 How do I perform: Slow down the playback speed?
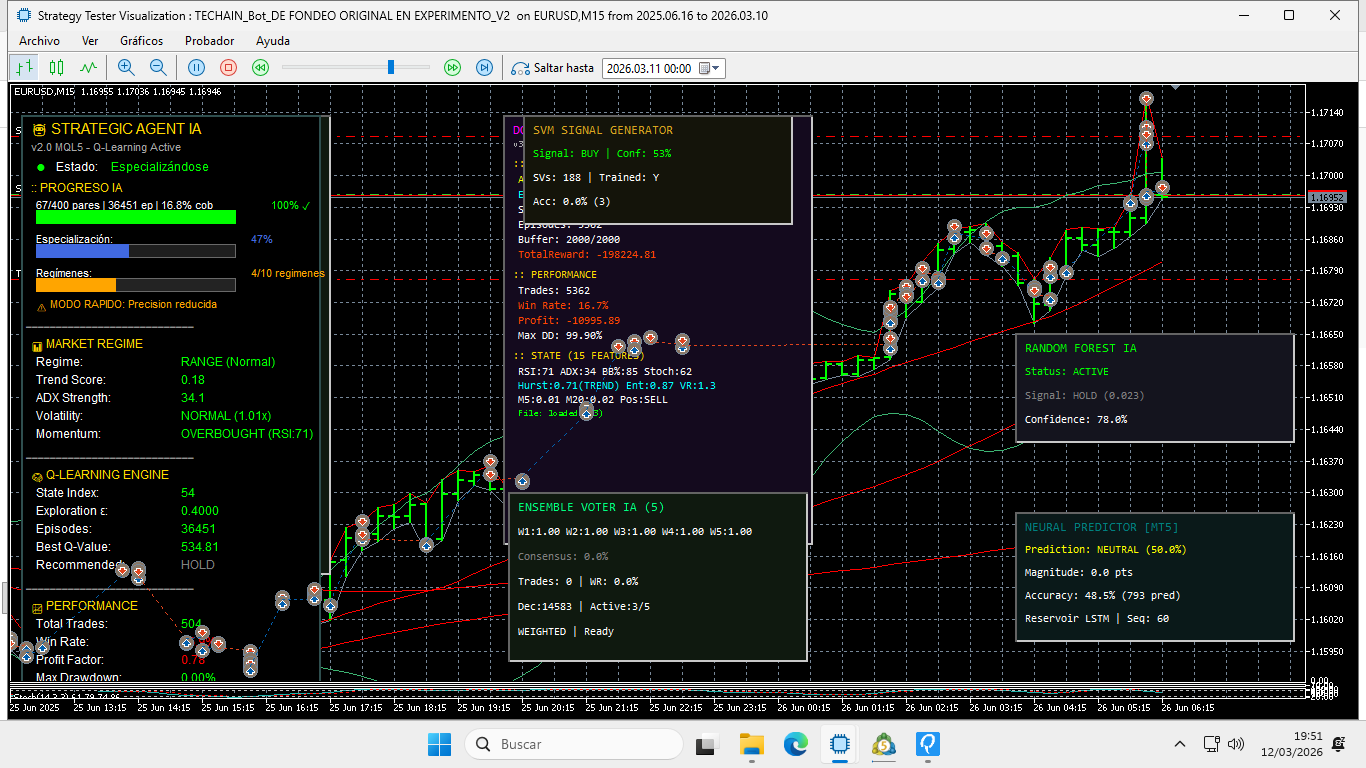[261, 67]
